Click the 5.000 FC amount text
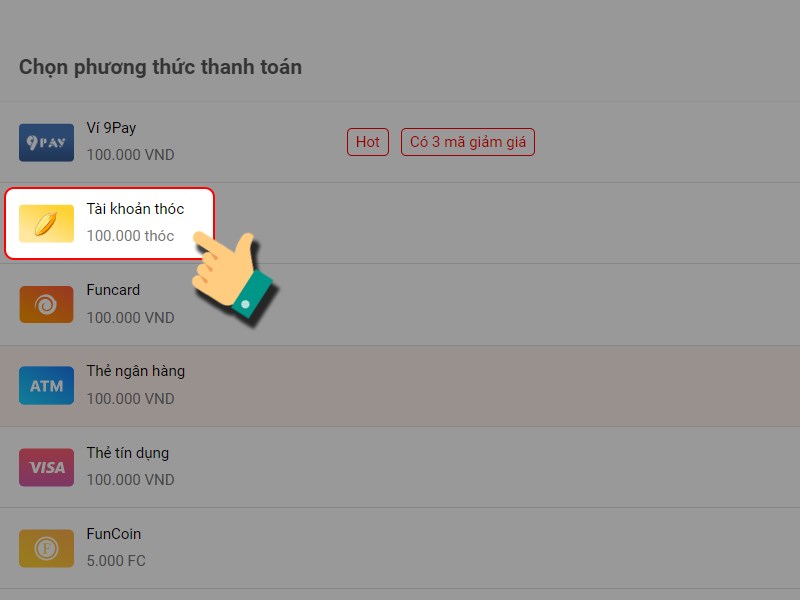The height and width of the screenshot is (600, 800). click(x=116, y=561)
